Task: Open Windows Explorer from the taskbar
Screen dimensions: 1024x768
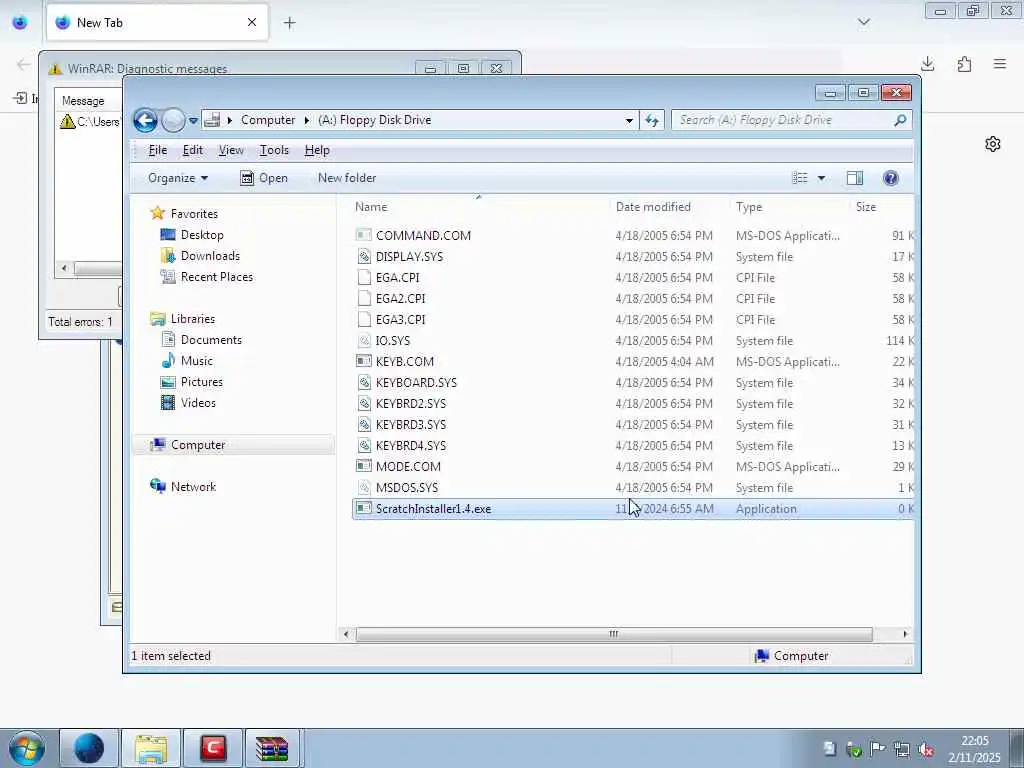Action: [x=151, y=748]
